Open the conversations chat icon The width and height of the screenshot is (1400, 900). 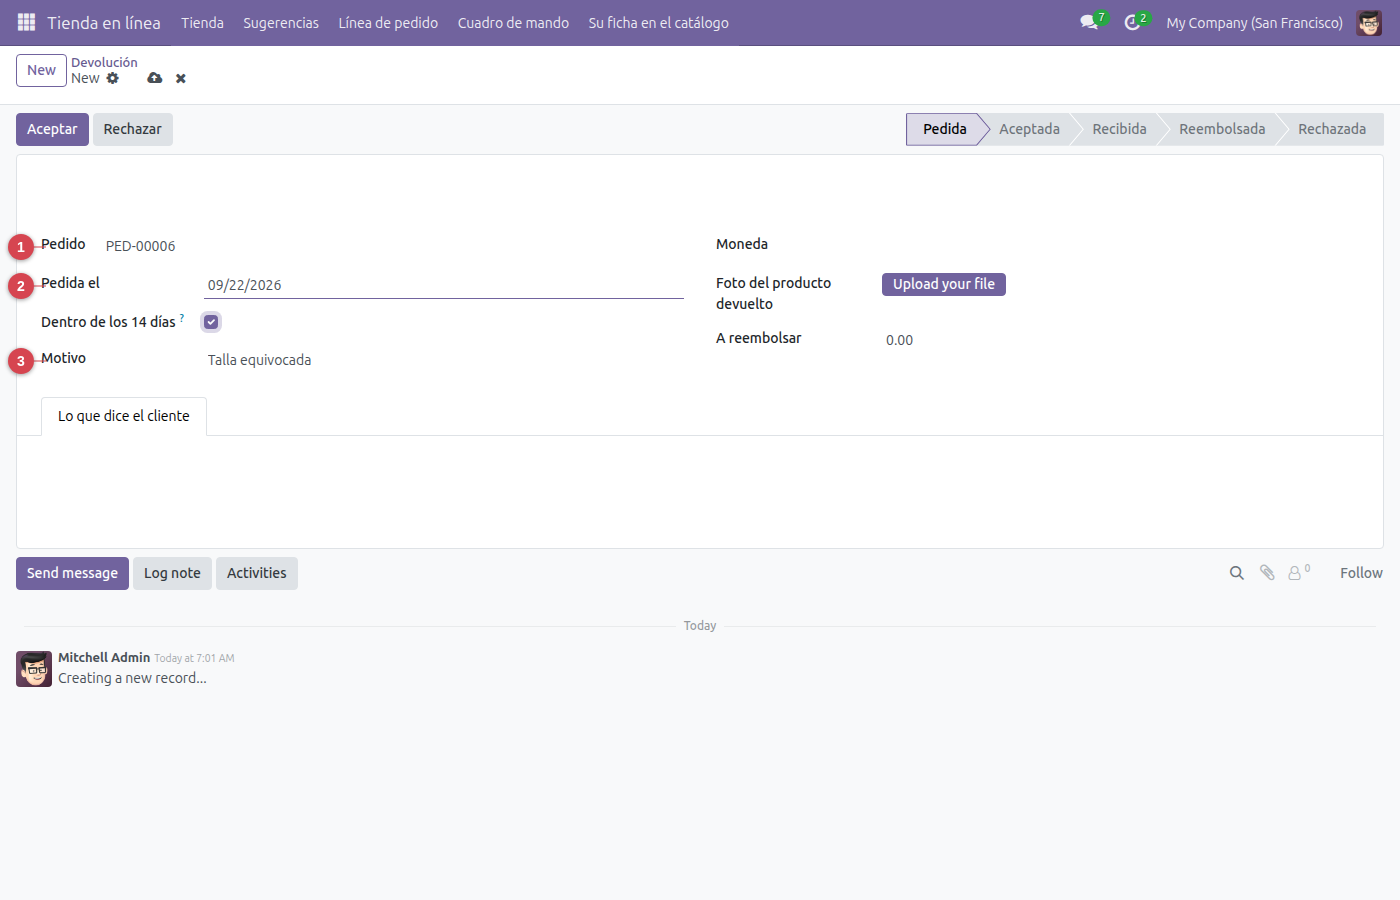click(x=1089, y=22)
